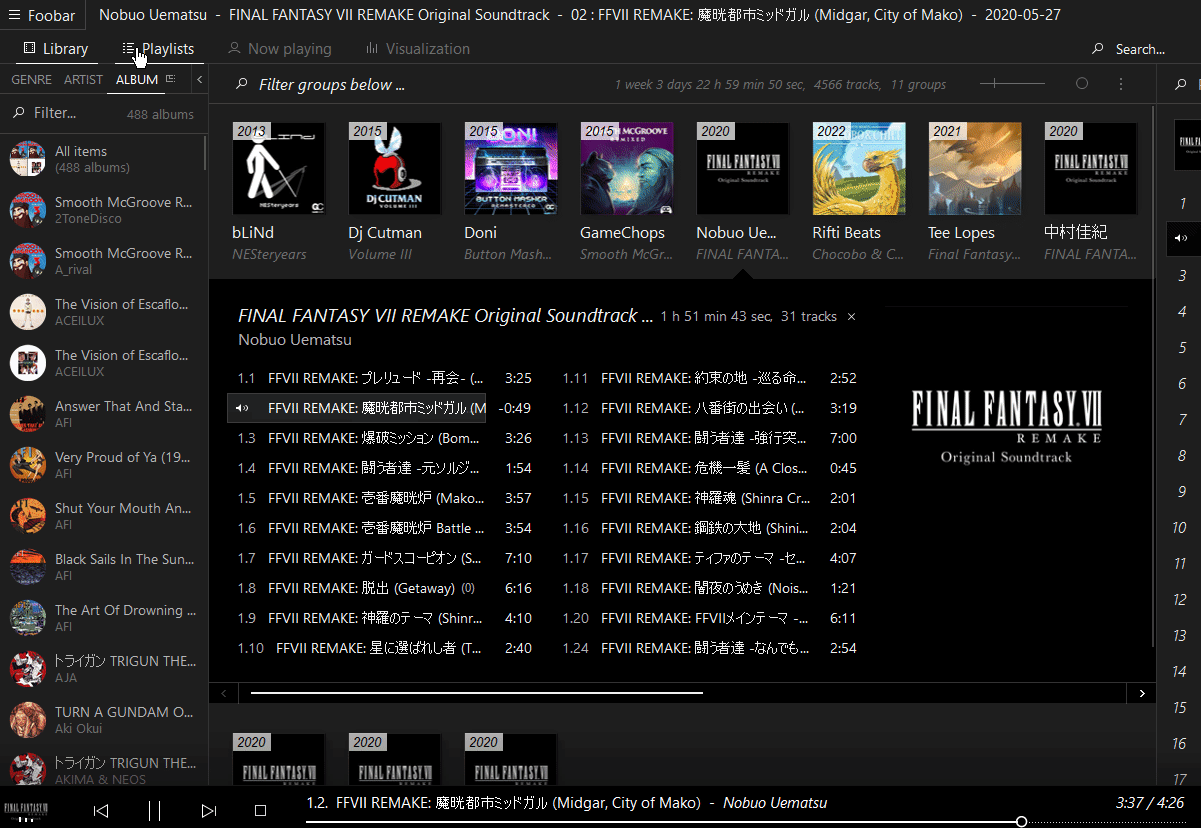Screen dimensions: 1201x828
Task: Pause the currently playing song
Action: (x=156, y=810)
